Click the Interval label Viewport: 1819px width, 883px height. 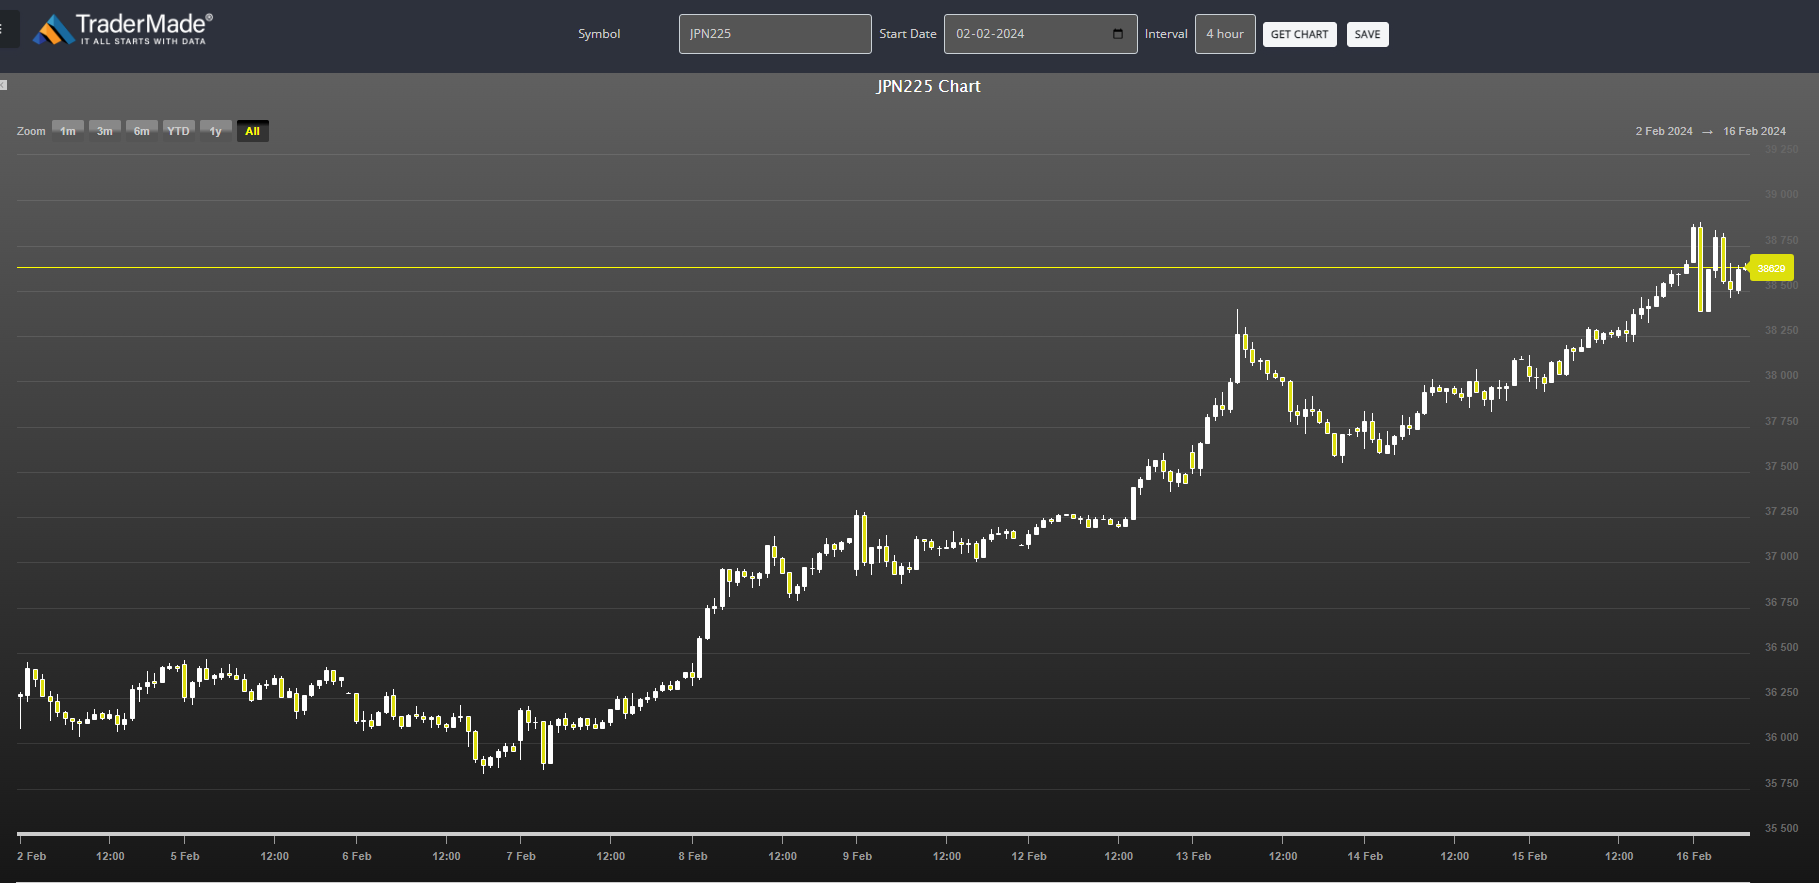pyautogui.click(x=1166, y=34)
